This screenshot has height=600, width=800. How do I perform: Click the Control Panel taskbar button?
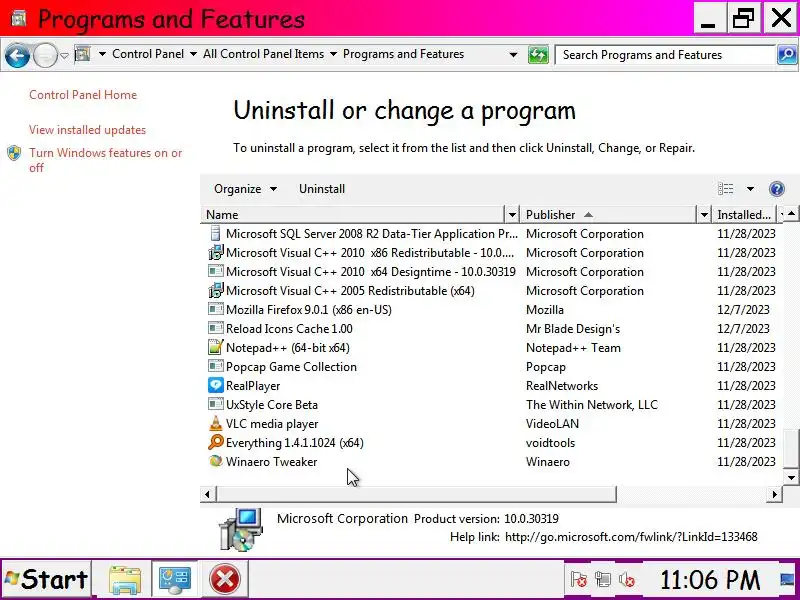175,580
